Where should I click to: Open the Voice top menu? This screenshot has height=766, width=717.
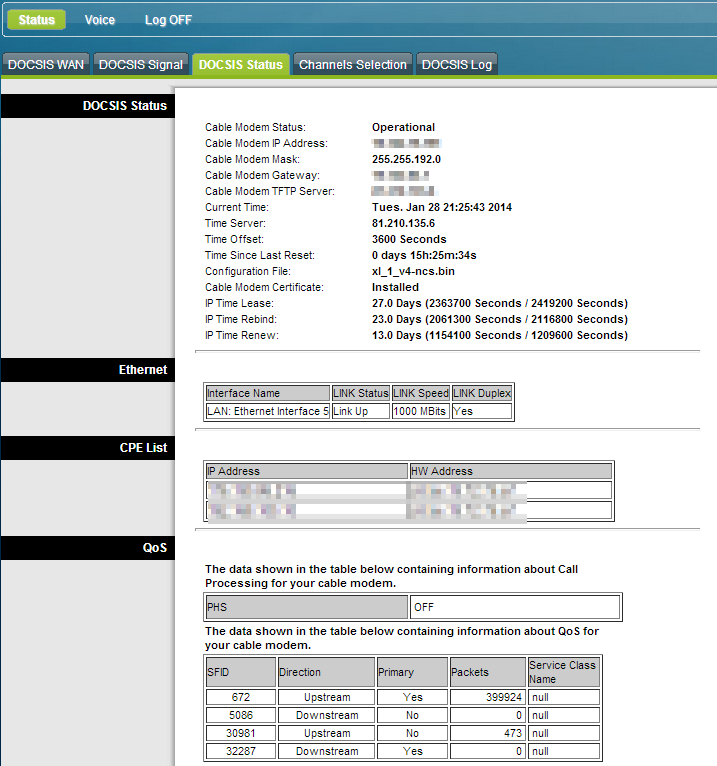tap(100, 20)
